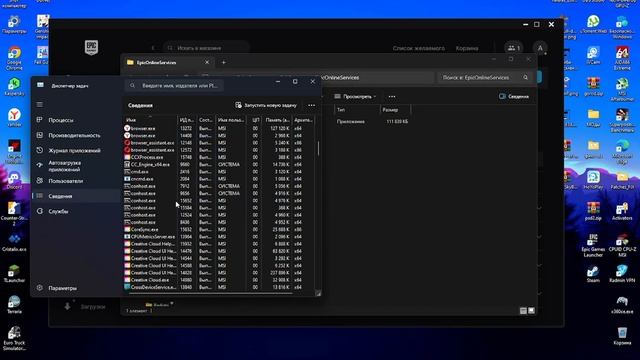Select CC_Engine_x64.exe process row
Screen dimensions: 640x360
(219, 164)
